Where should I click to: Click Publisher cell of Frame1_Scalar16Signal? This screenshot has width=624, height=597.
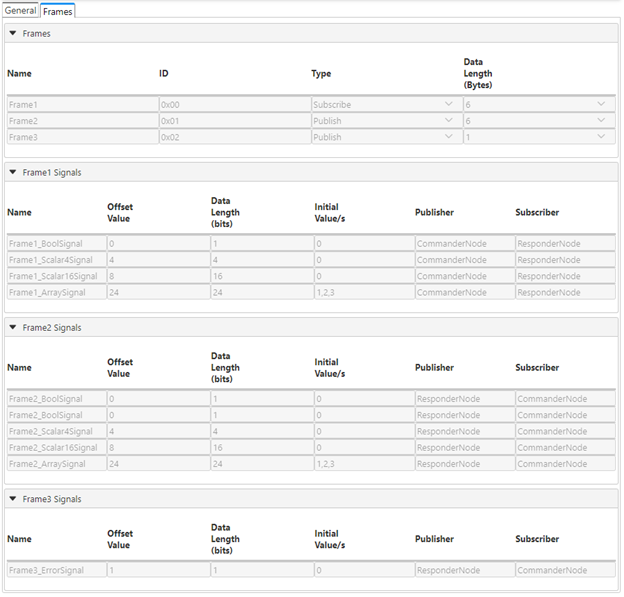pos(465,276)
